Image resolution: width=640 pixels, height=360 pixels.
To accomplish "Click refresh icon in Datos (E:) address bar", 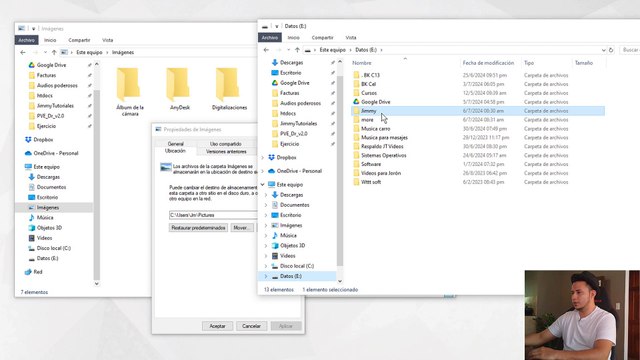I will click(x=611, y=50).
